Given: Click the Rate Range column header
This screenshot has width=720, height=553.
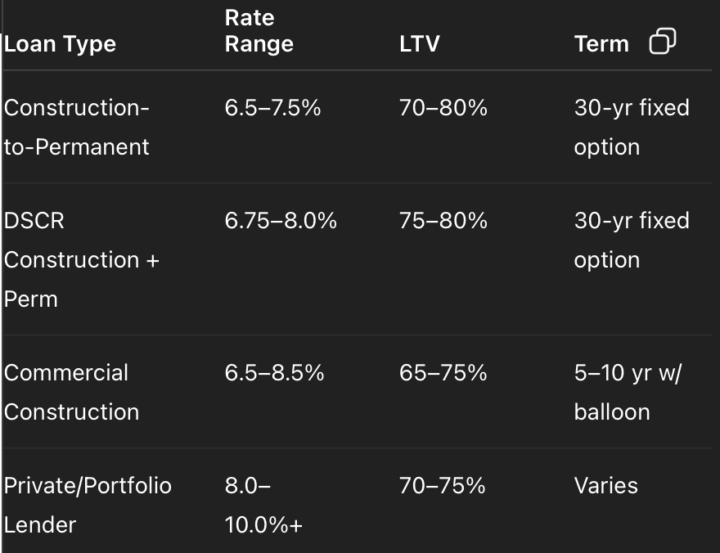Looking at the screenshot, I should coord(259,31).
